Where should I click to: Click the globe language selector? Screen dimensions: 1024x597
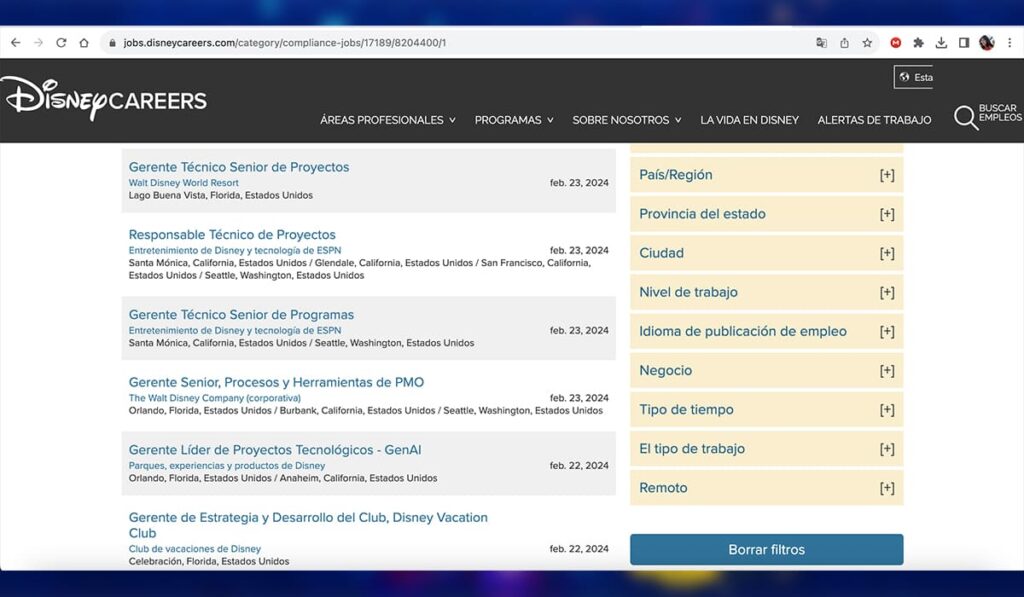pos(913,77)
